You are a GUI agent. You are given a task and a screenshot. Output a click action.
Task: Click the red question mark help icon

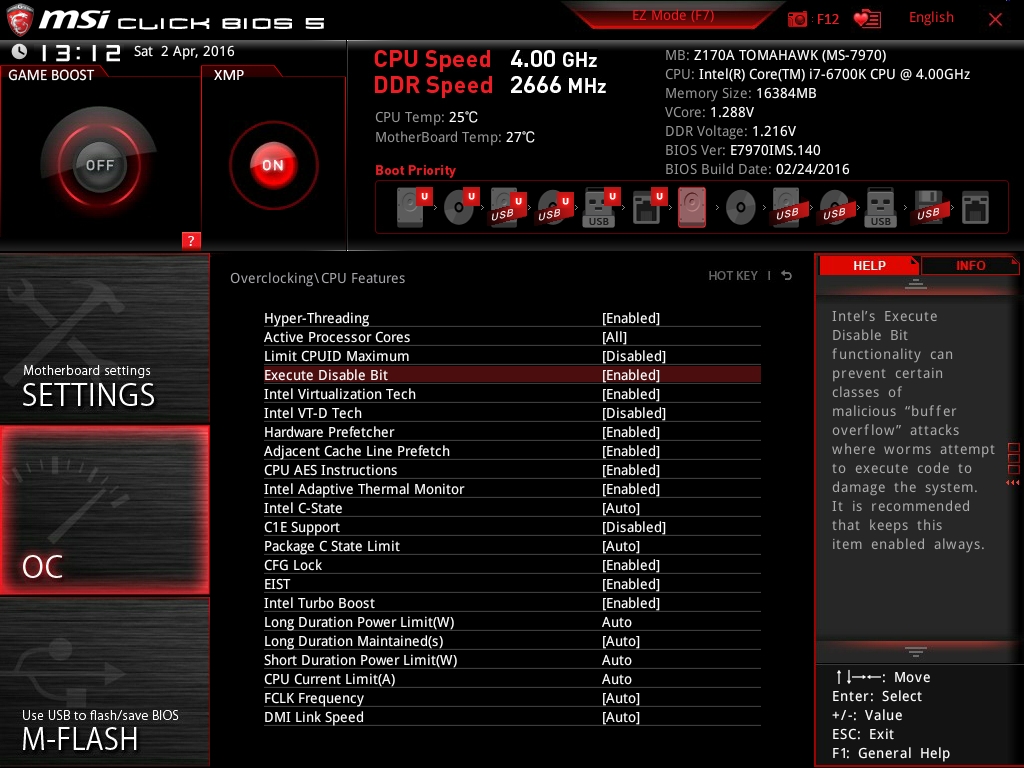click(x=191, y=240)
